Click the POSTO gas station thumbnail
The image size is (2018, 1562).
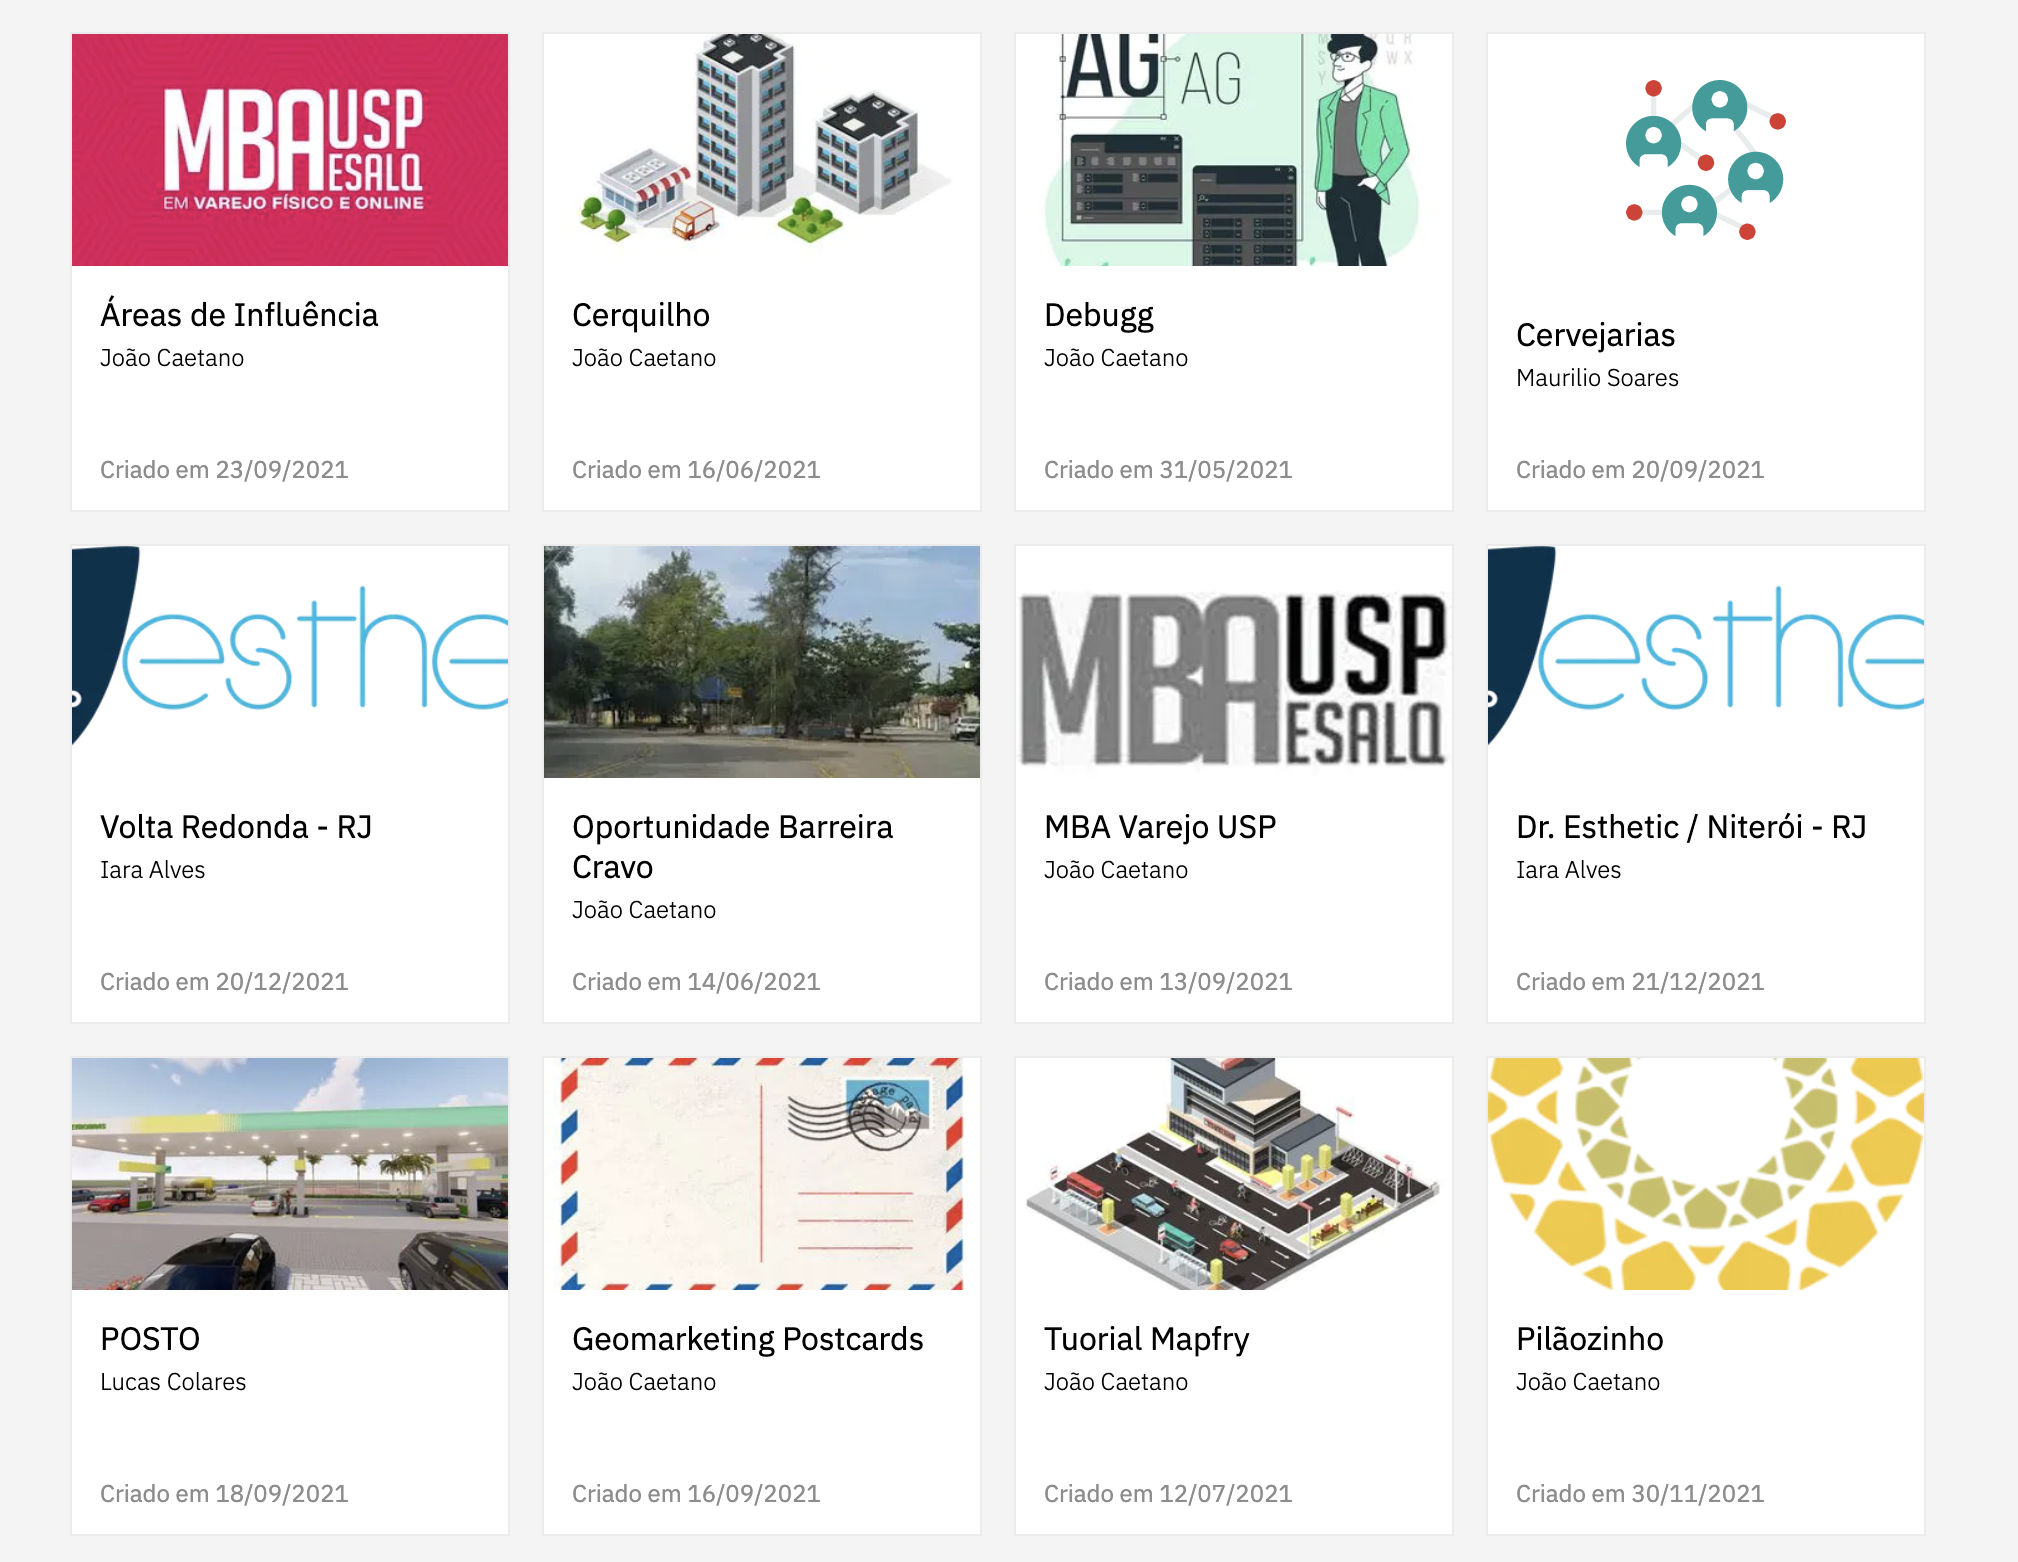(290, 1174)
